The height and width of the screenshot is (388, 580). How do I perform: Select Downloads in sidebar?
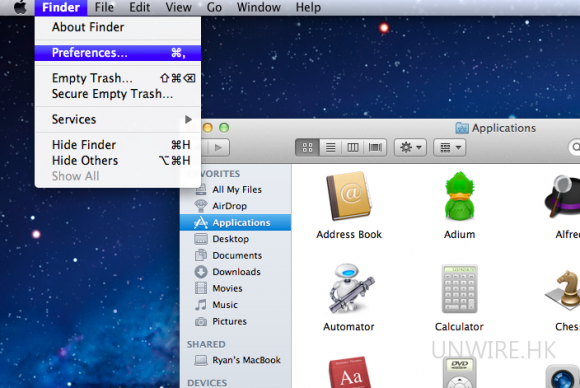(x=236, y=272)
